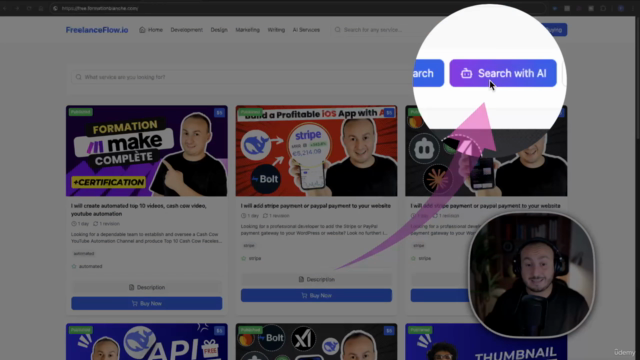Image resolution: width=640 pixels, height=360 pixels.
Task: Click Buy Now on the automated videos card
Action: (147, 303)
